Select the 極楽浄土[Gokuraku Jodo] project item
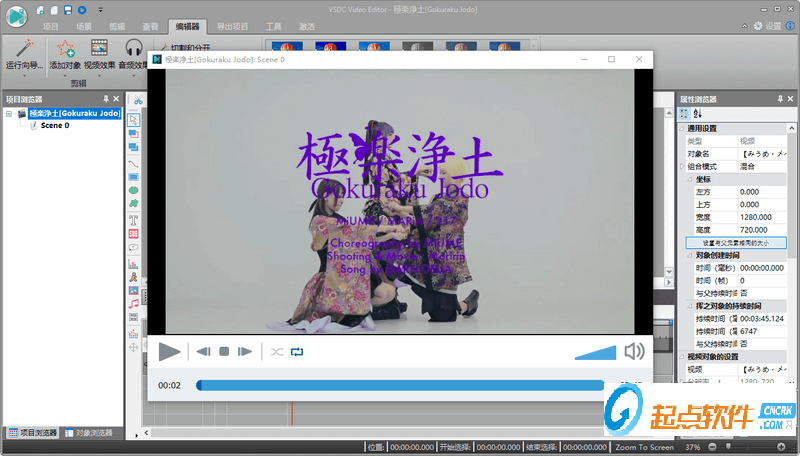 pos(74,113)
